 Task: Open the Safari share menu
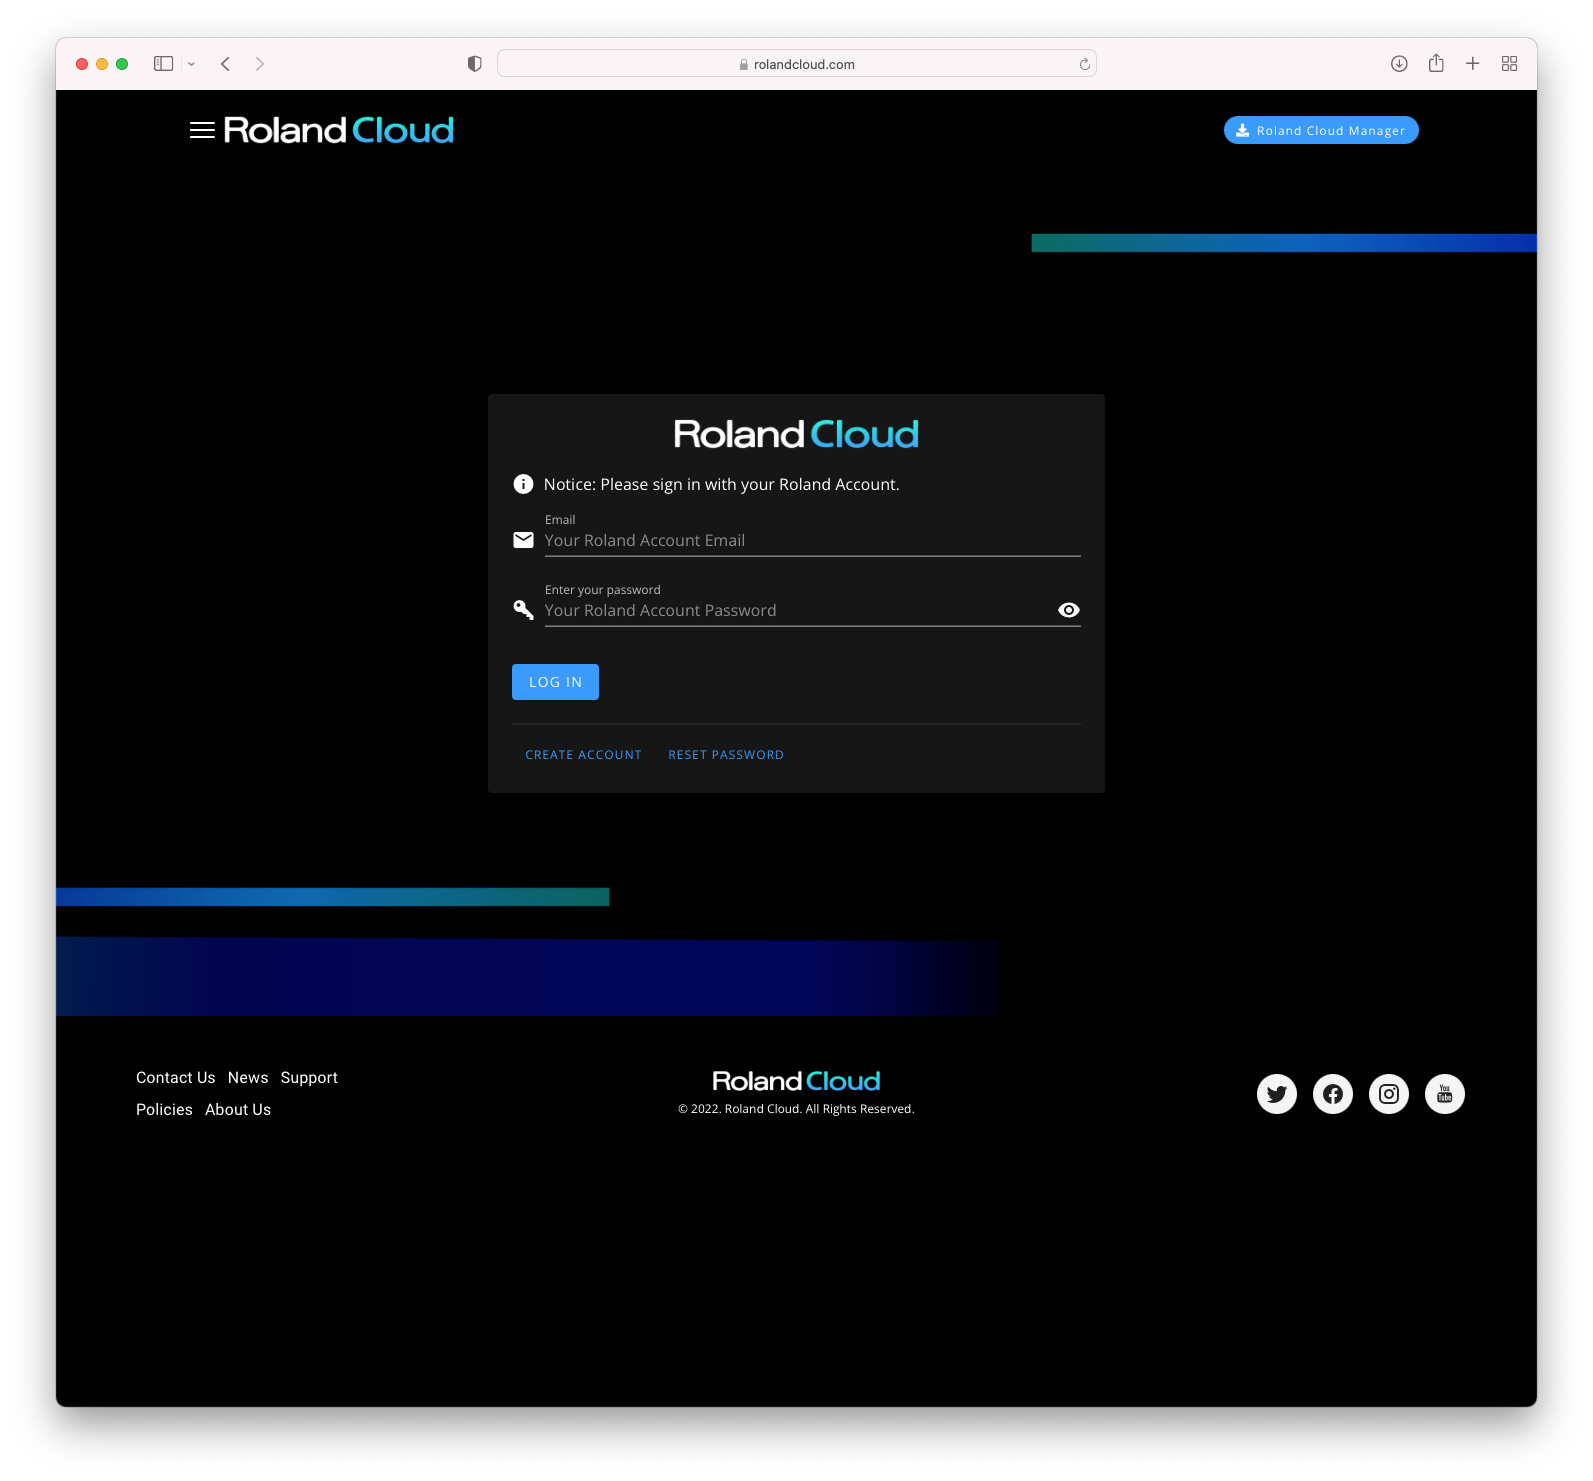click(x=1436, y=63)
